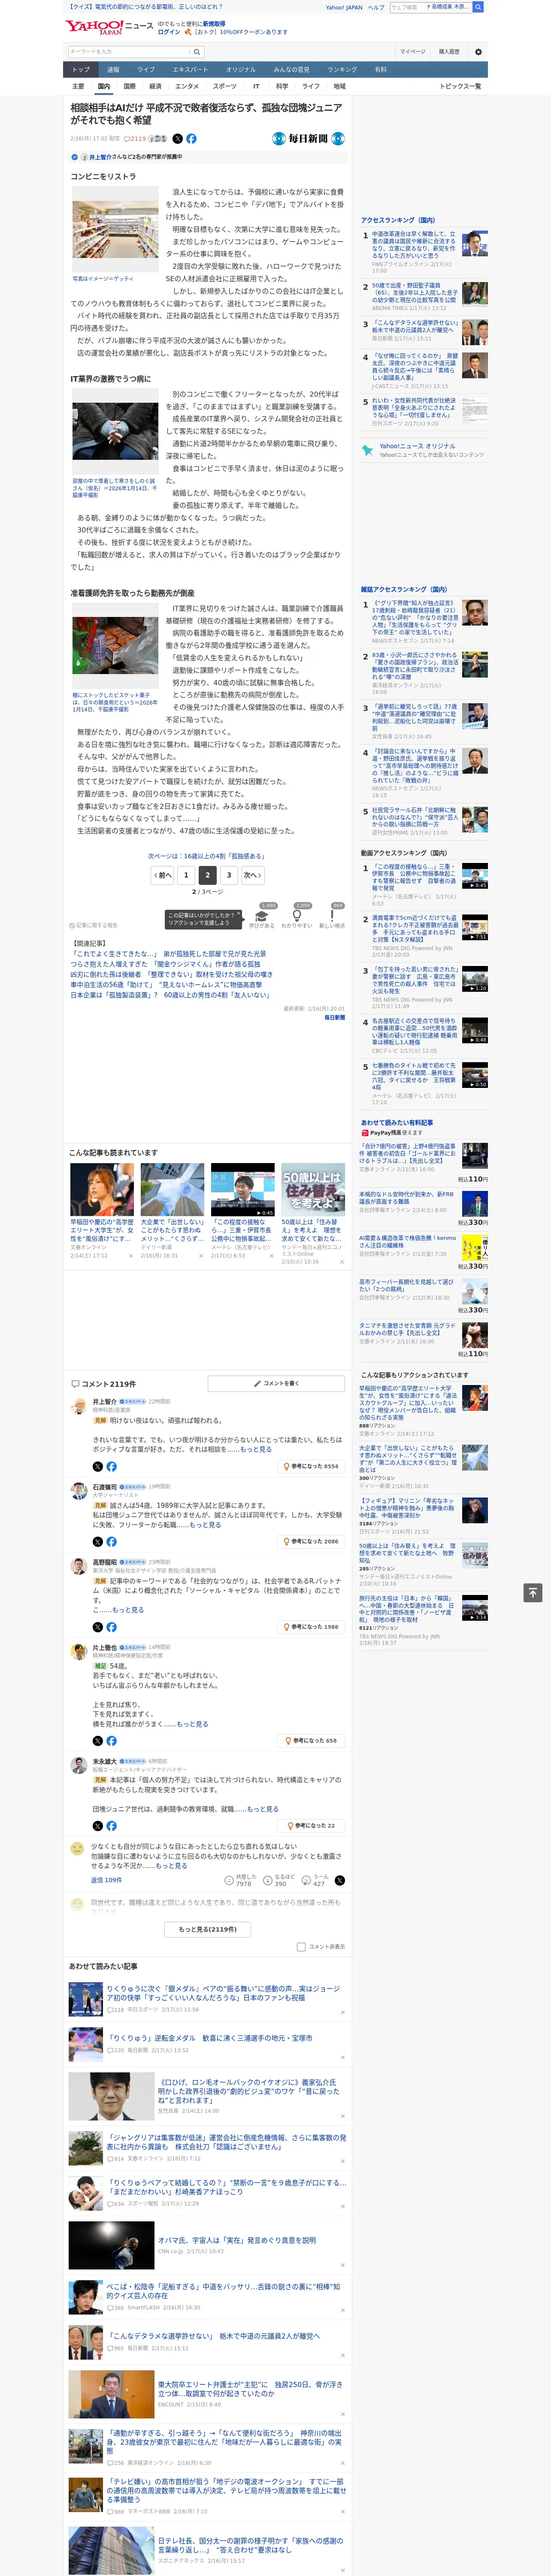Share 末永雄大's comment on Facebook
The height and width of the screenshot is (2576, 551).
[x=111, y=1826]
